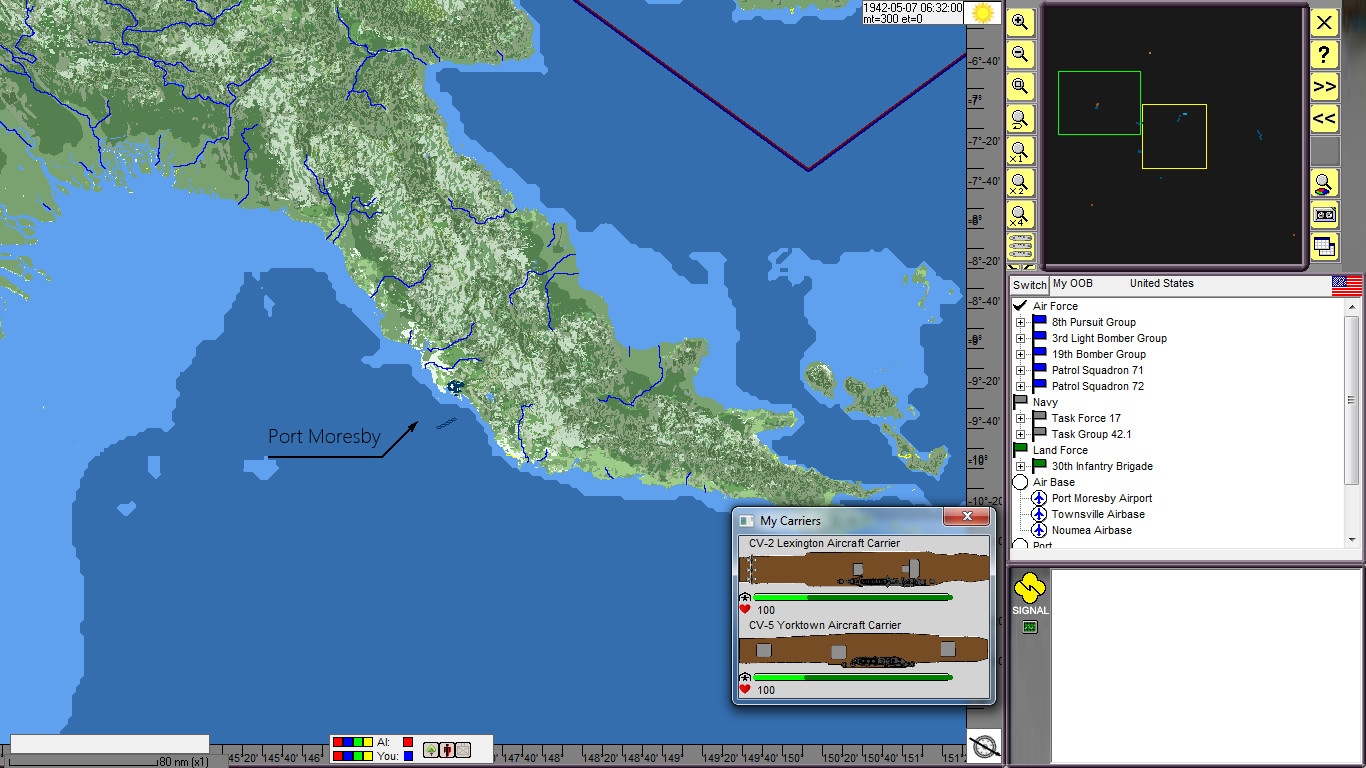Screen dimensions: 1366x768
Task: Activate the x4 zoom level tool
Action: click(x=1020, y=215)
